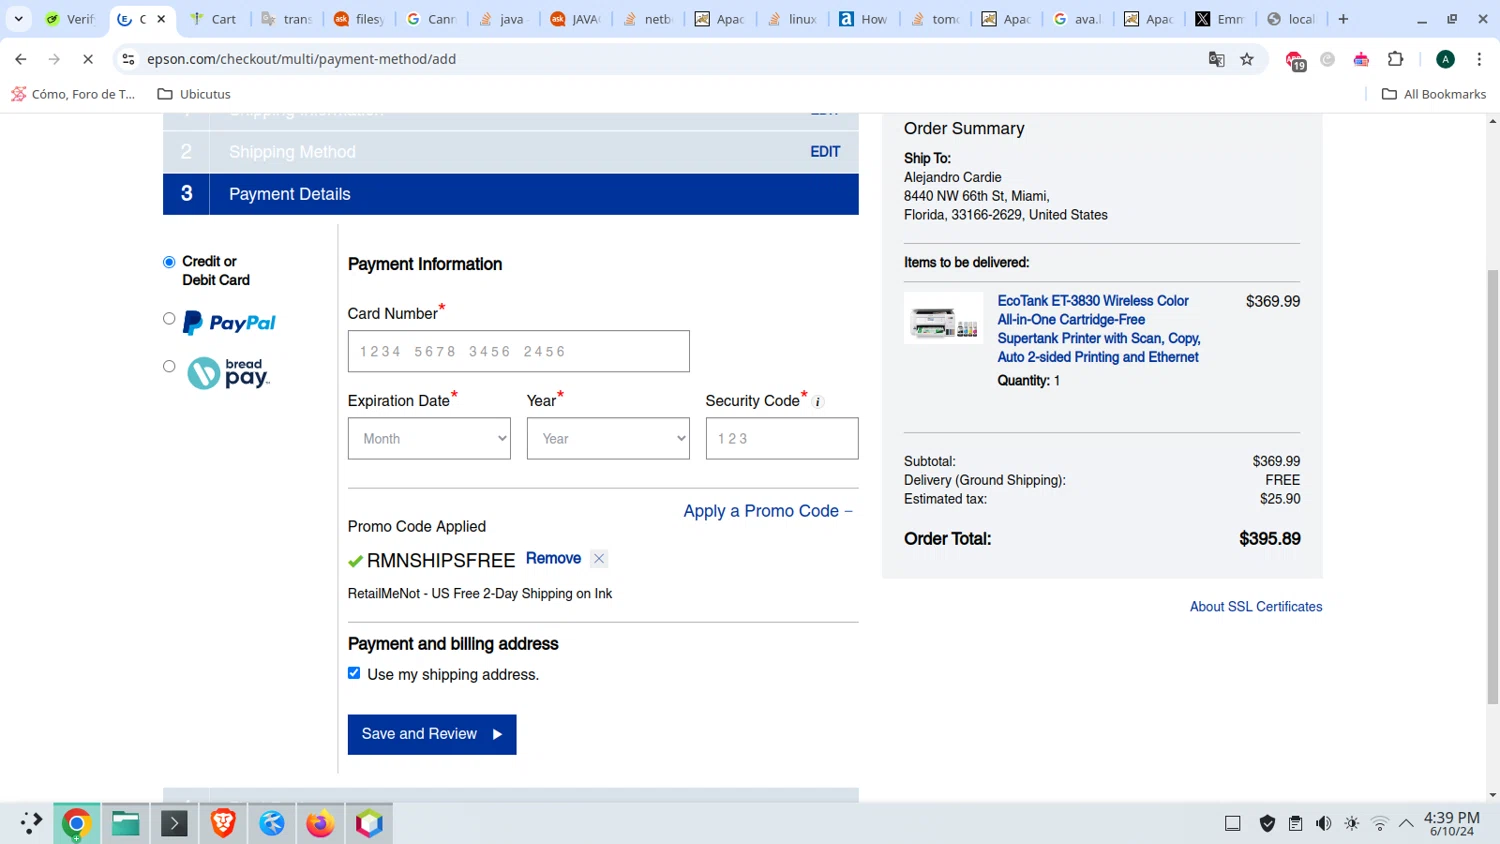Open the Cómo, Foro de T... bookmark

tap(73, 94)
